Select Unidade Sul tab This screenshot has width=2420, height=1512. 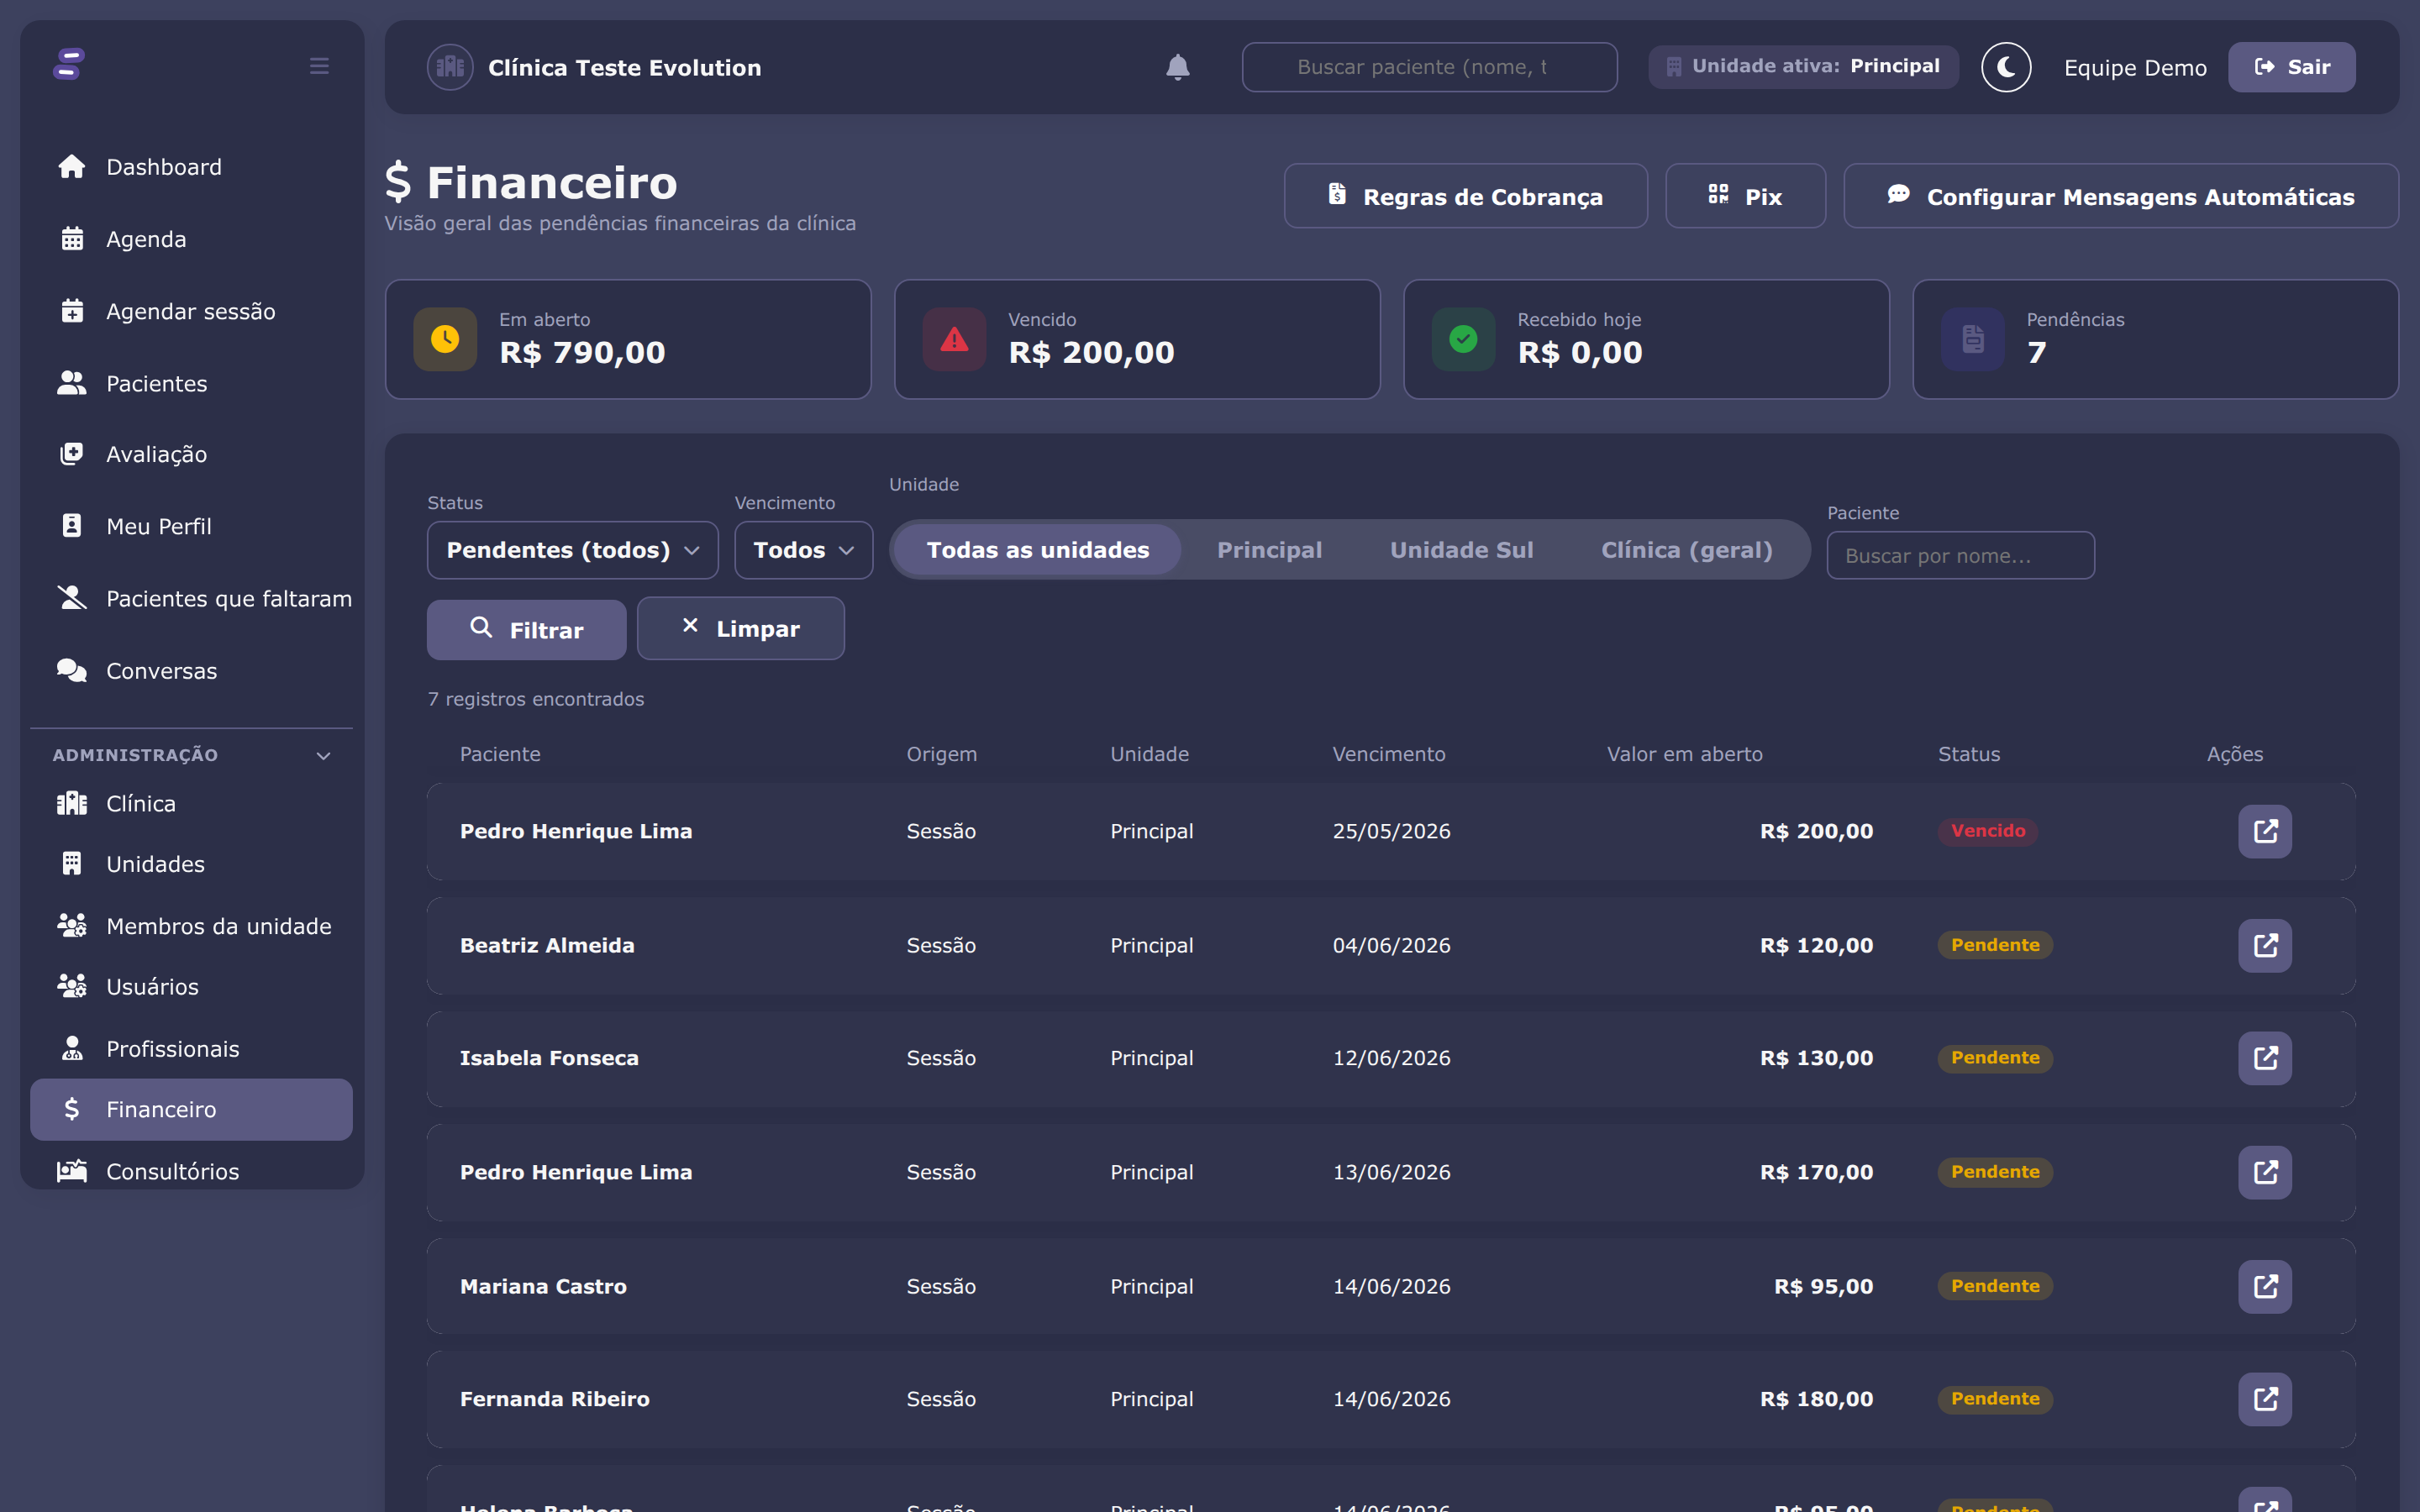pos(1461,550)
